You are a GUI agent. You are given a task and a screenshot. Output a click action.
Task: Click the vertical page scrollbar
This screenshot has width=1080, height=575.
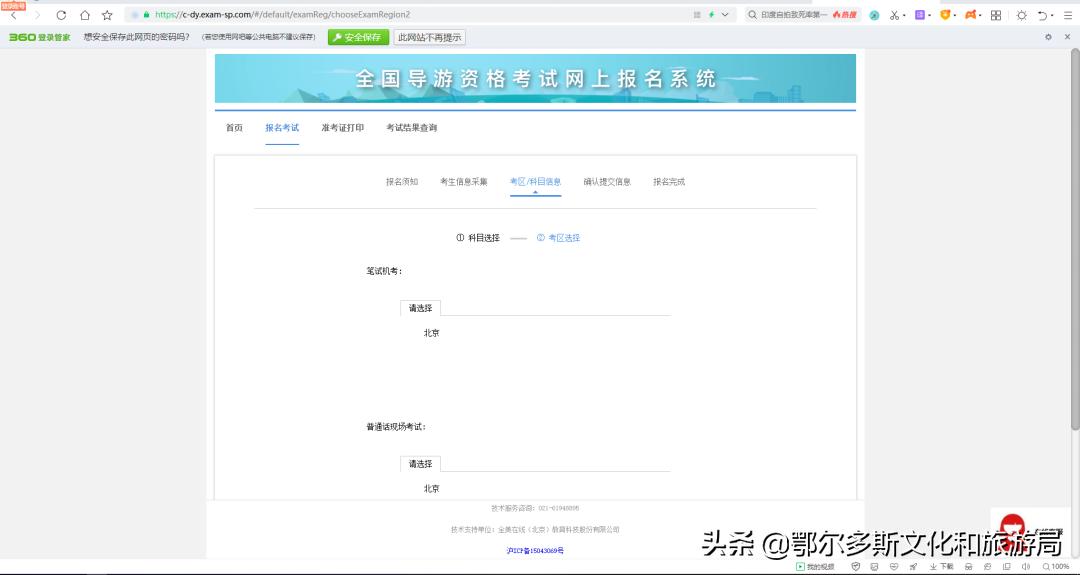pos(1074,240)
